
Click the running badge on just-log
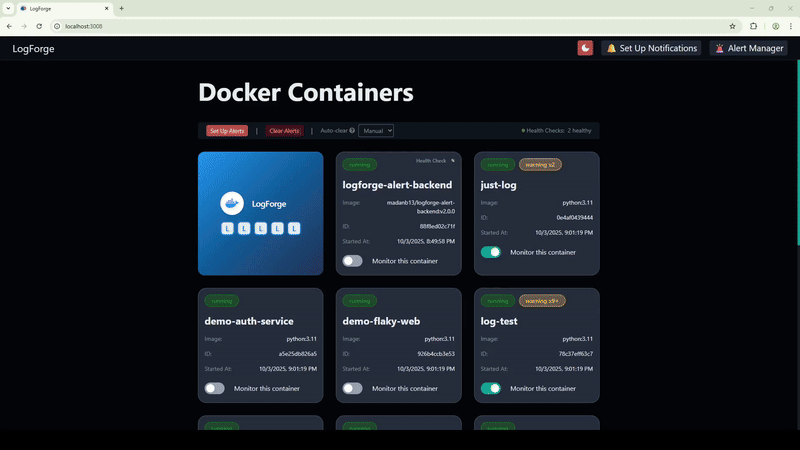tap(497, 165)
